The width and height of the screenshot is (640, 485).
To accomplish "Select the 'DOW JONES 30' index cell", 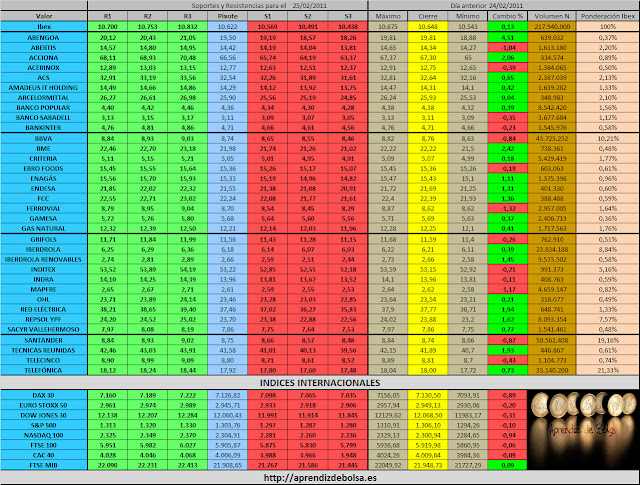I will [44, 415].
